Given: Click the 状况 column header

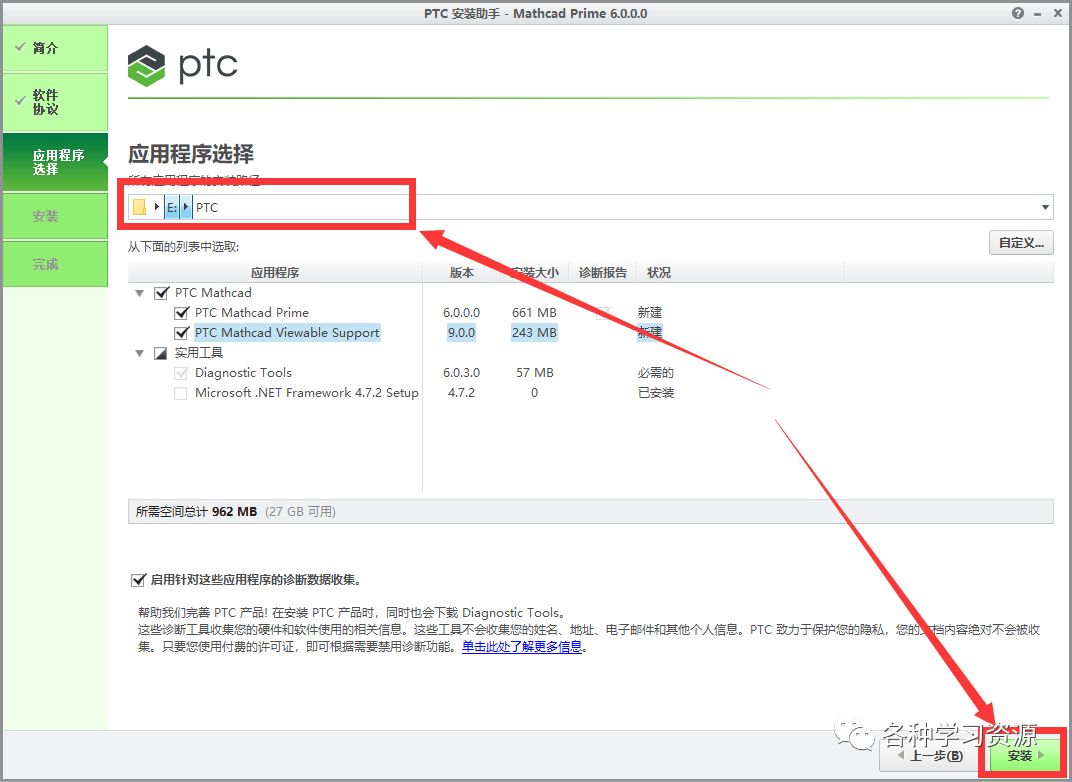Looking at the screenshot, I should pos(658,272).
